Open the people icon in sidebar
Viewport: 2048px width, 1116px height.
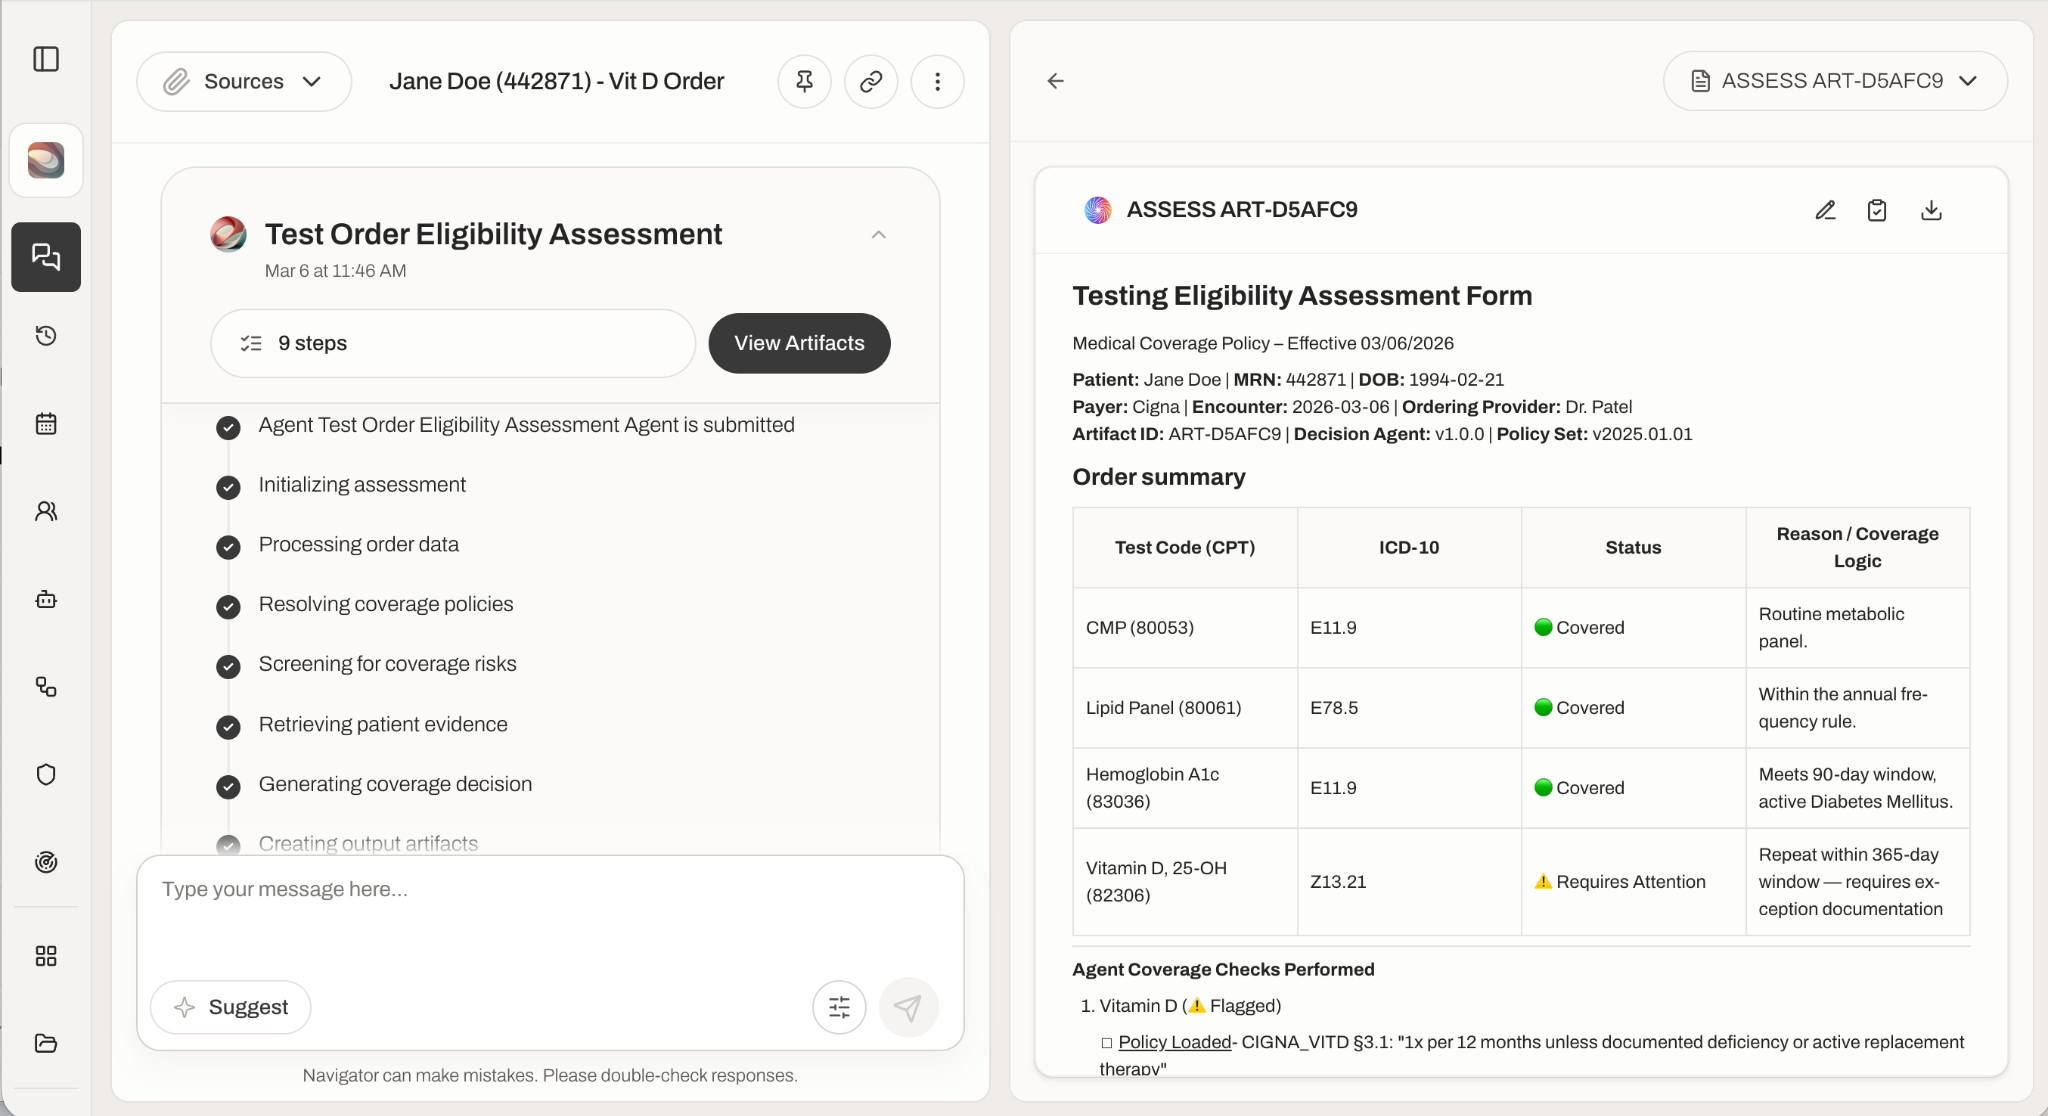[x=46, y=511]
